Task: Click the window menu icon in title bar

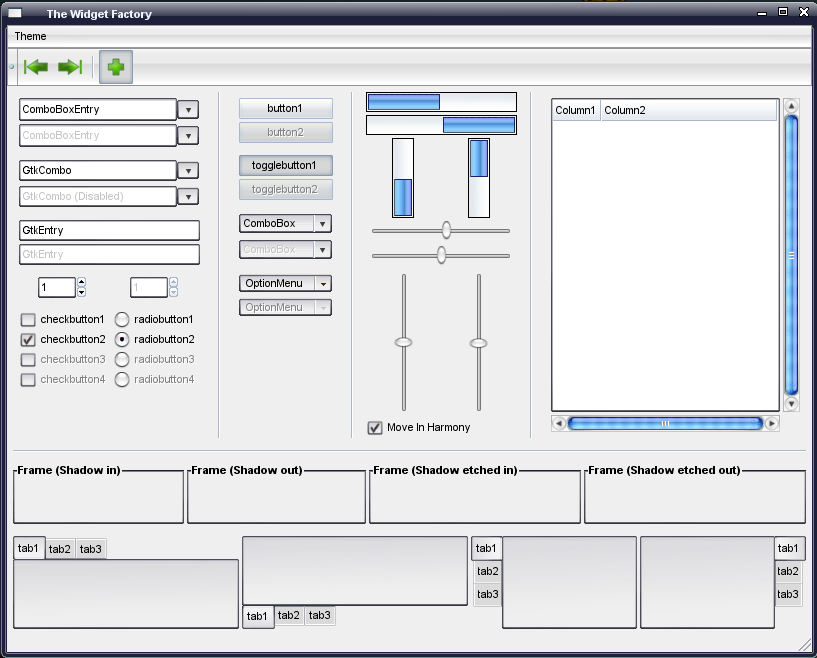Action: (15, 14)
